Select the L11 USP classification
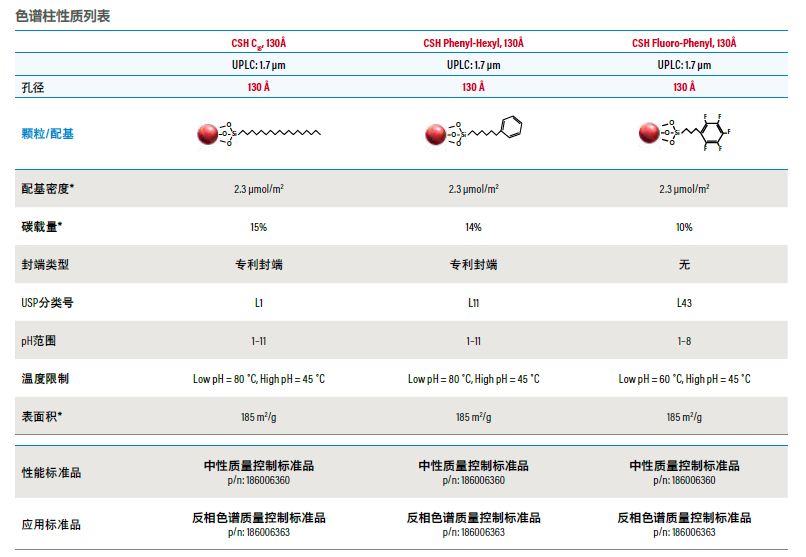This screenshot has width=806, height=557. click(473, 303)
